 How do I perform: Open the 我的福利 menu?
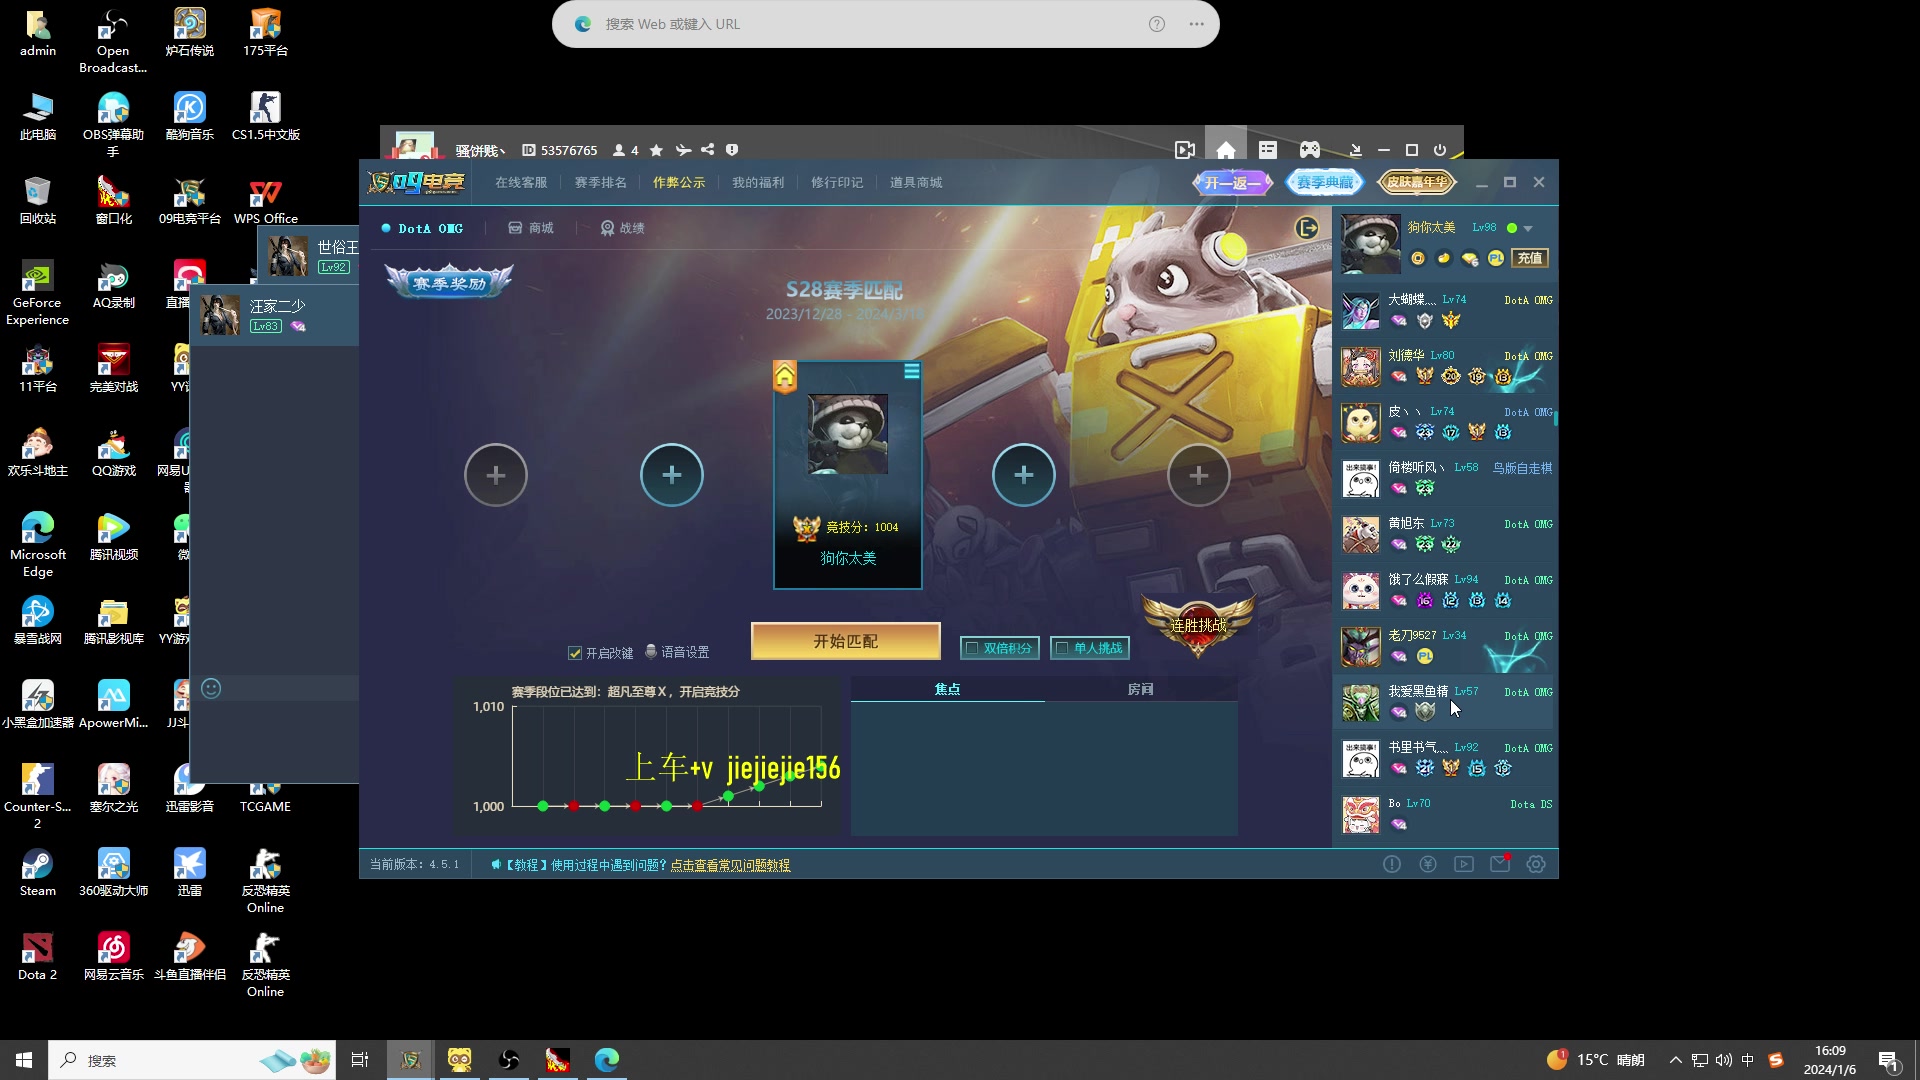(758, 182)
